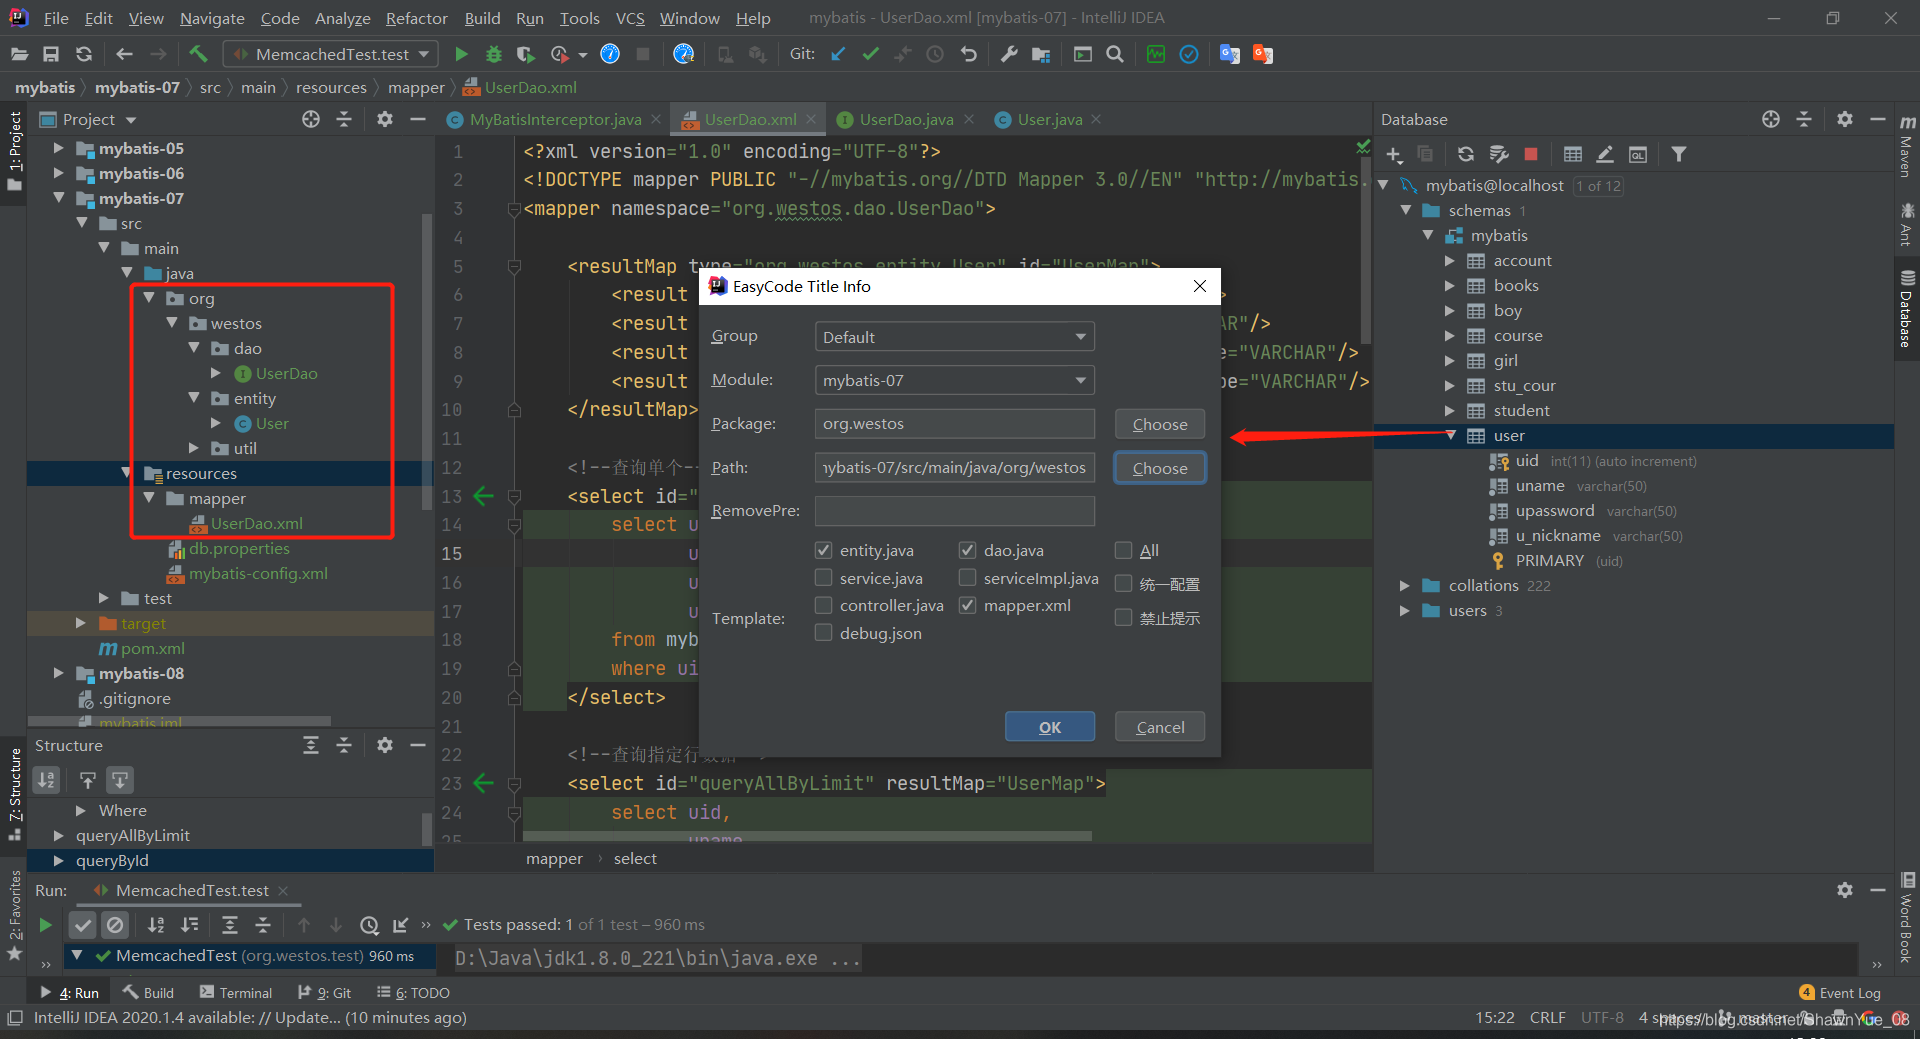The image size is (1920, 1039).
Task: Show Git history clock icon
Action: [x=935, y=54]
